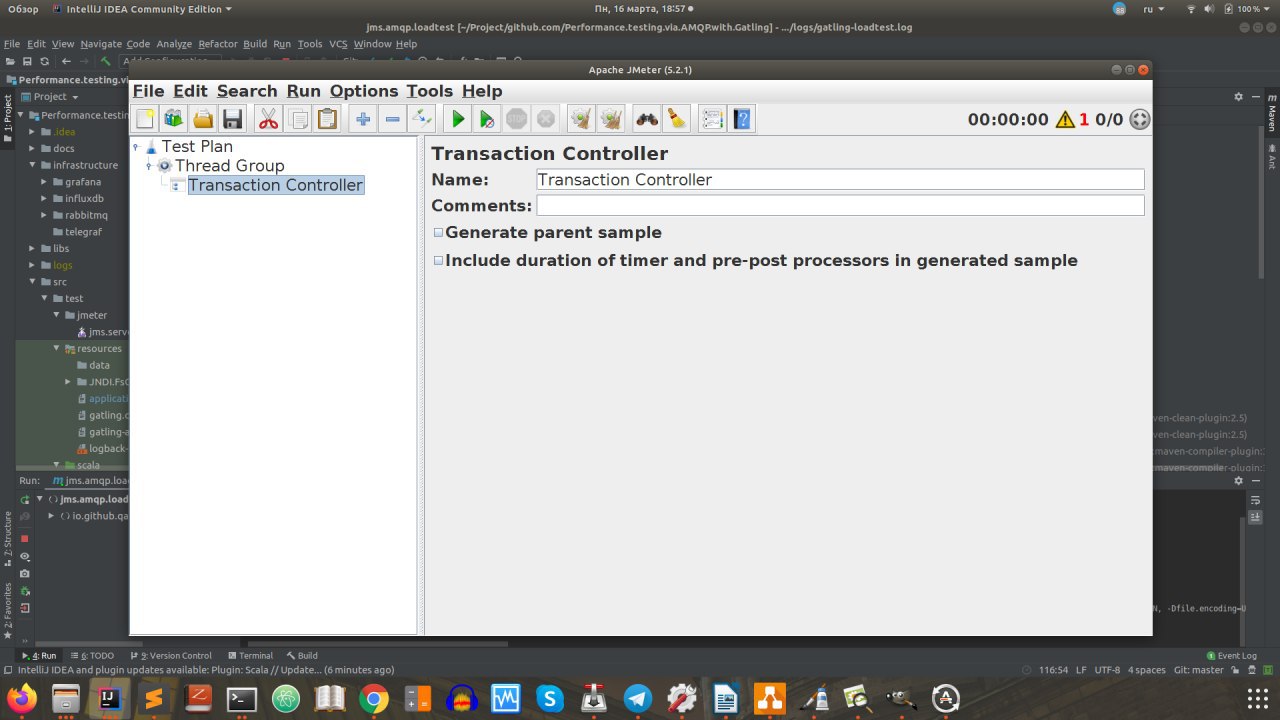The width and height of the screenshot is (1280, 720).
Task: Open the JMeter Run menu
Action: pyautogui.click(x=303, y=91)
